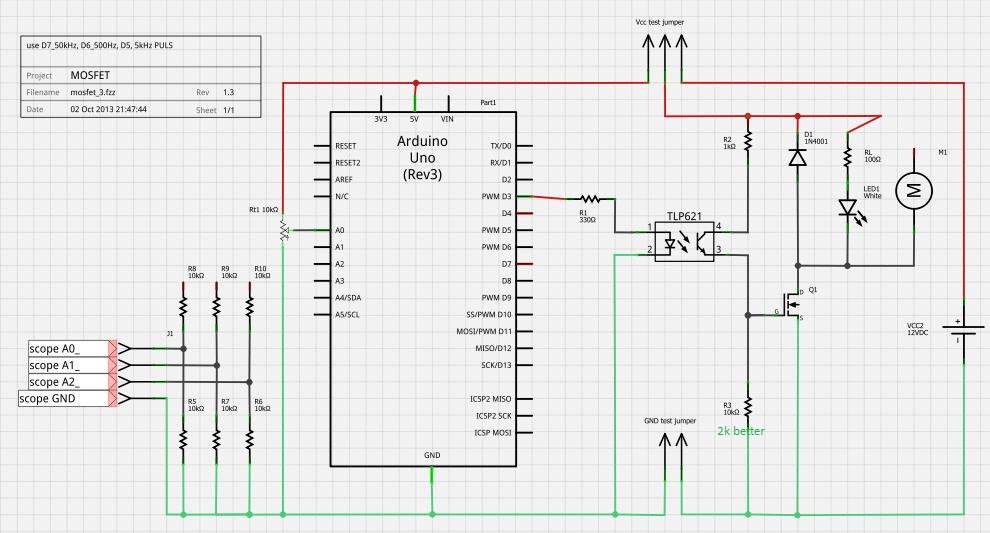
Task: Select the Rt1 10kΩ potentiometer
Action: 283,230
